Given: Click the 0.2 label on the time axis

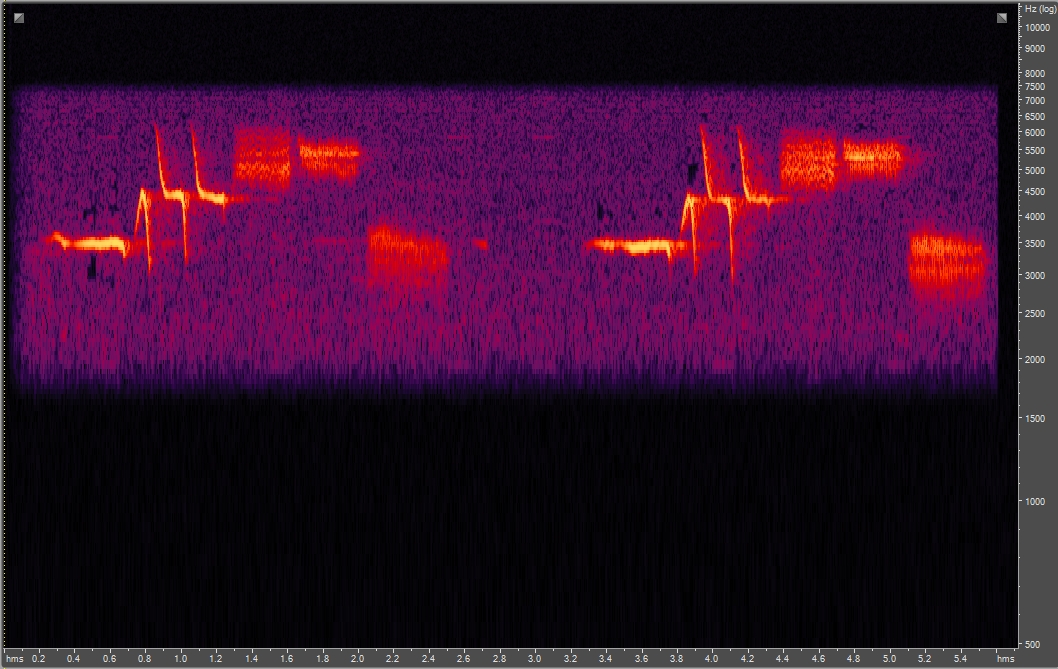Looking at the screenshot, I should (x=39, y=659).
